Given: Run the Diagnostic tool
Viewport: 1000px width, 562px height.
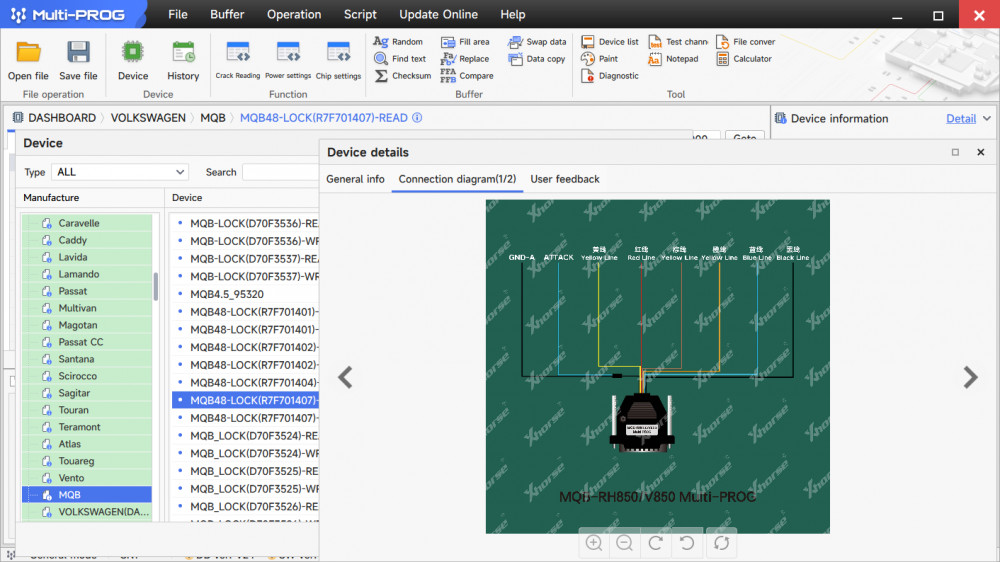Looking at the screenshot, I should (x=609, y=75).
